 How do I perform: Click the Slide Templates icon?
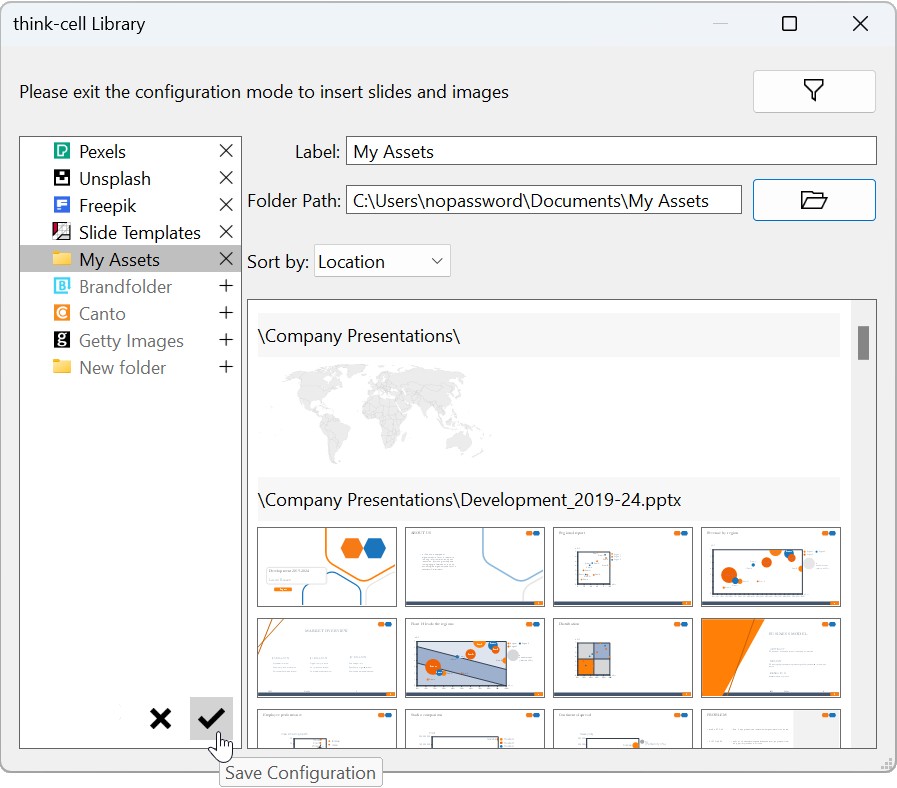click(62, 231)
